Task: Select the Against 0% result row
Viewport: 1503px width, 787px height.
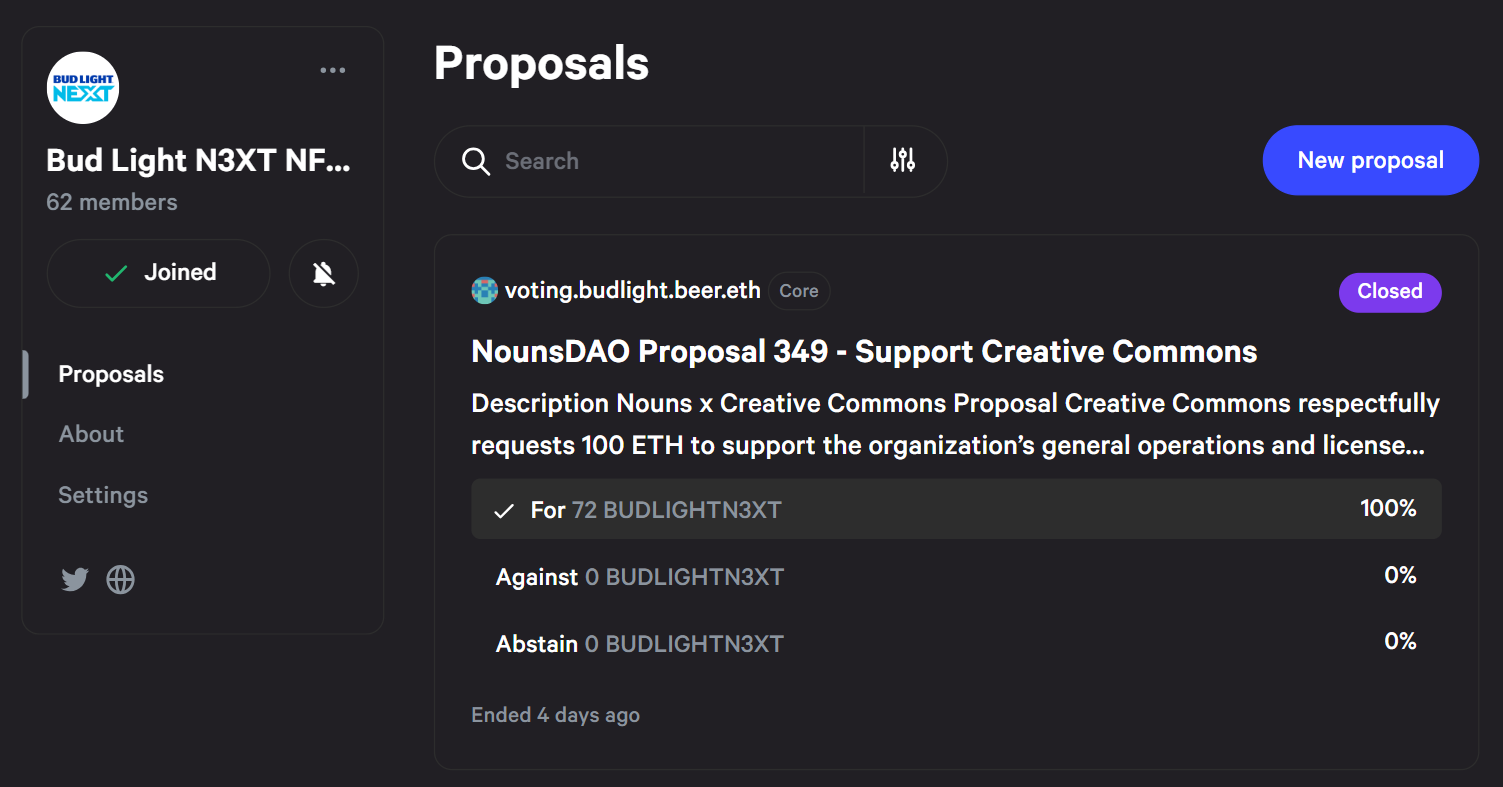Action: pyautogui.click(x=955, y=576)
